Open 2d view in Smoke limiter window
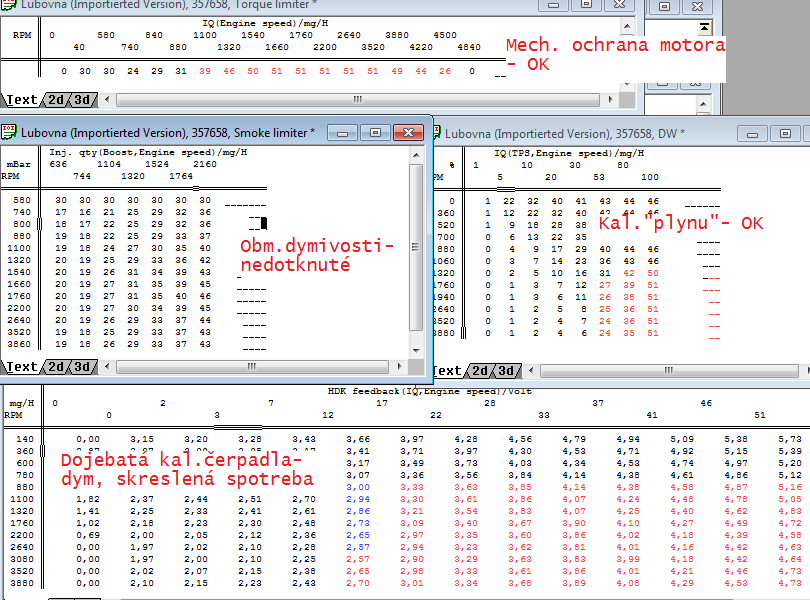810x600 pixels. click(x=57, y=367)
